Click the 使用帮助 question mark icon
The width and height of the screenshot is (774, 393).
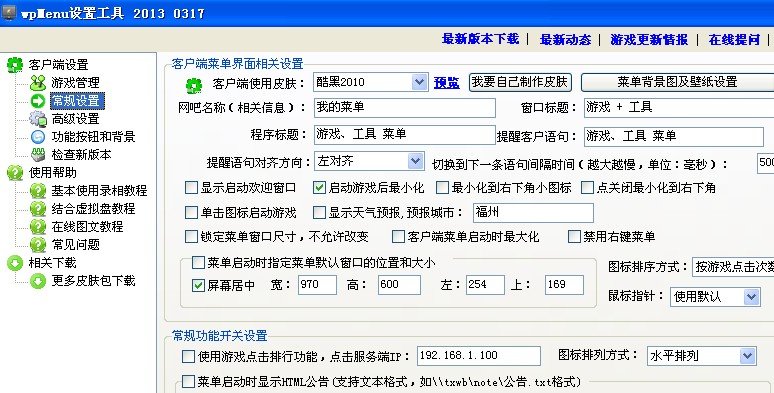click(15, 172)
